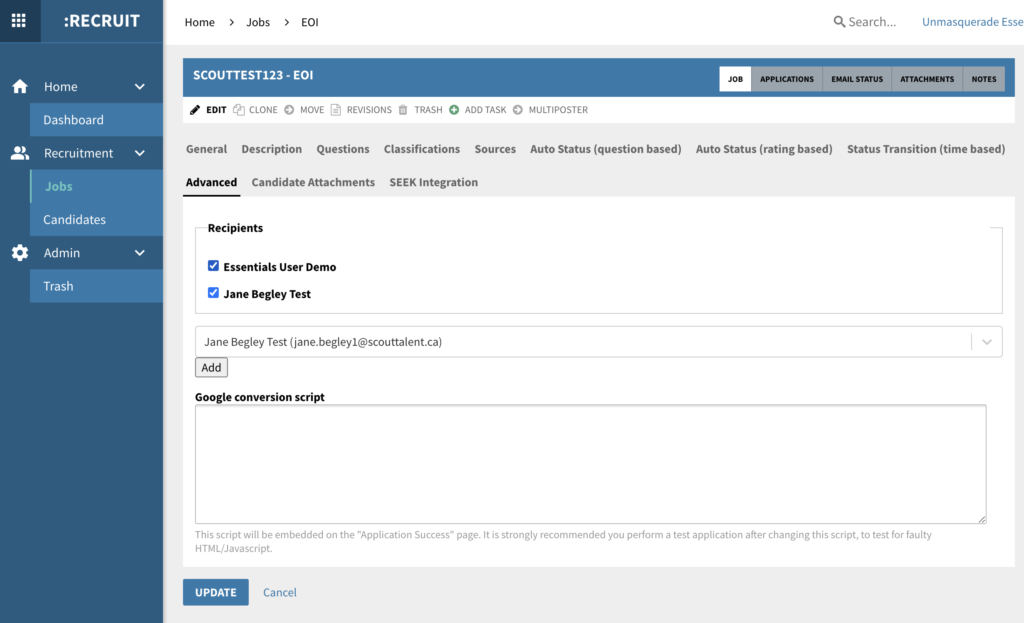Click the Admin gear icon

point(20,253)
